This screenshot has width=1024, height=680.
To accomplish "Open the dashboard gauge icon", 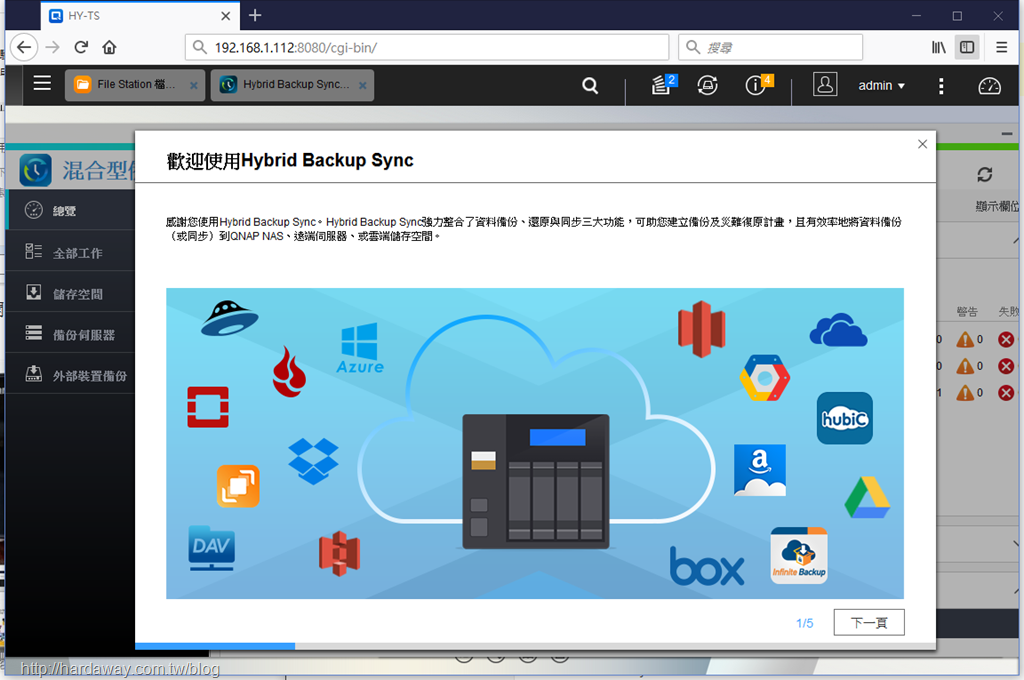I will click(989, 86).
